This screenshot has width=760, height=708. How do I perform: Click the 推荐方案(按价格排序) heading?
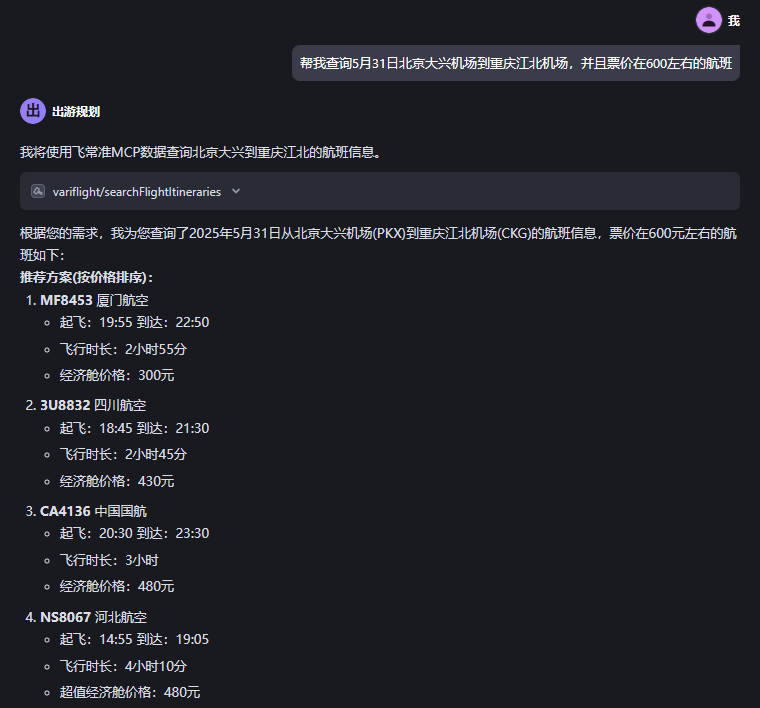tap(86, 277)
